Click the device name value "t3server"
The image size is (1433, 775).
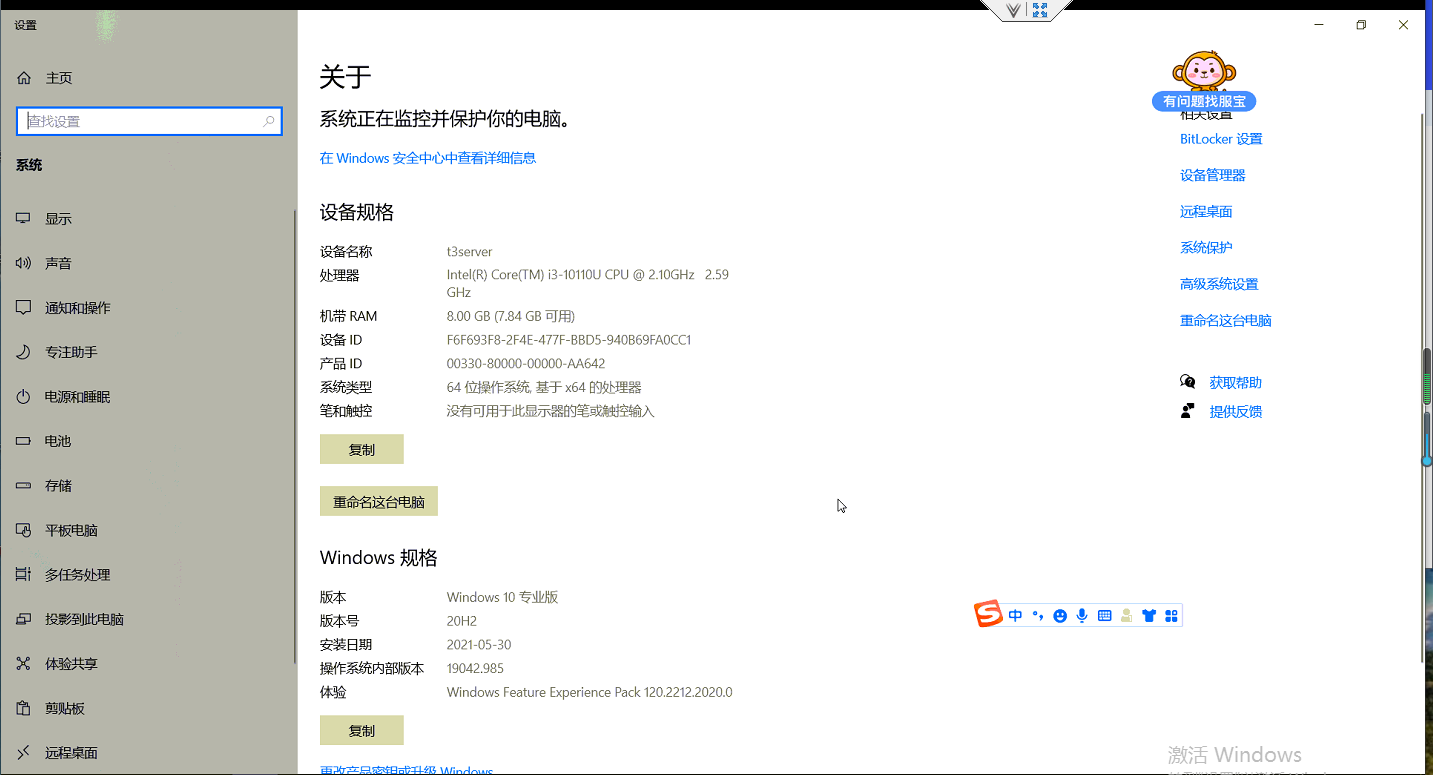click(470, 252)
